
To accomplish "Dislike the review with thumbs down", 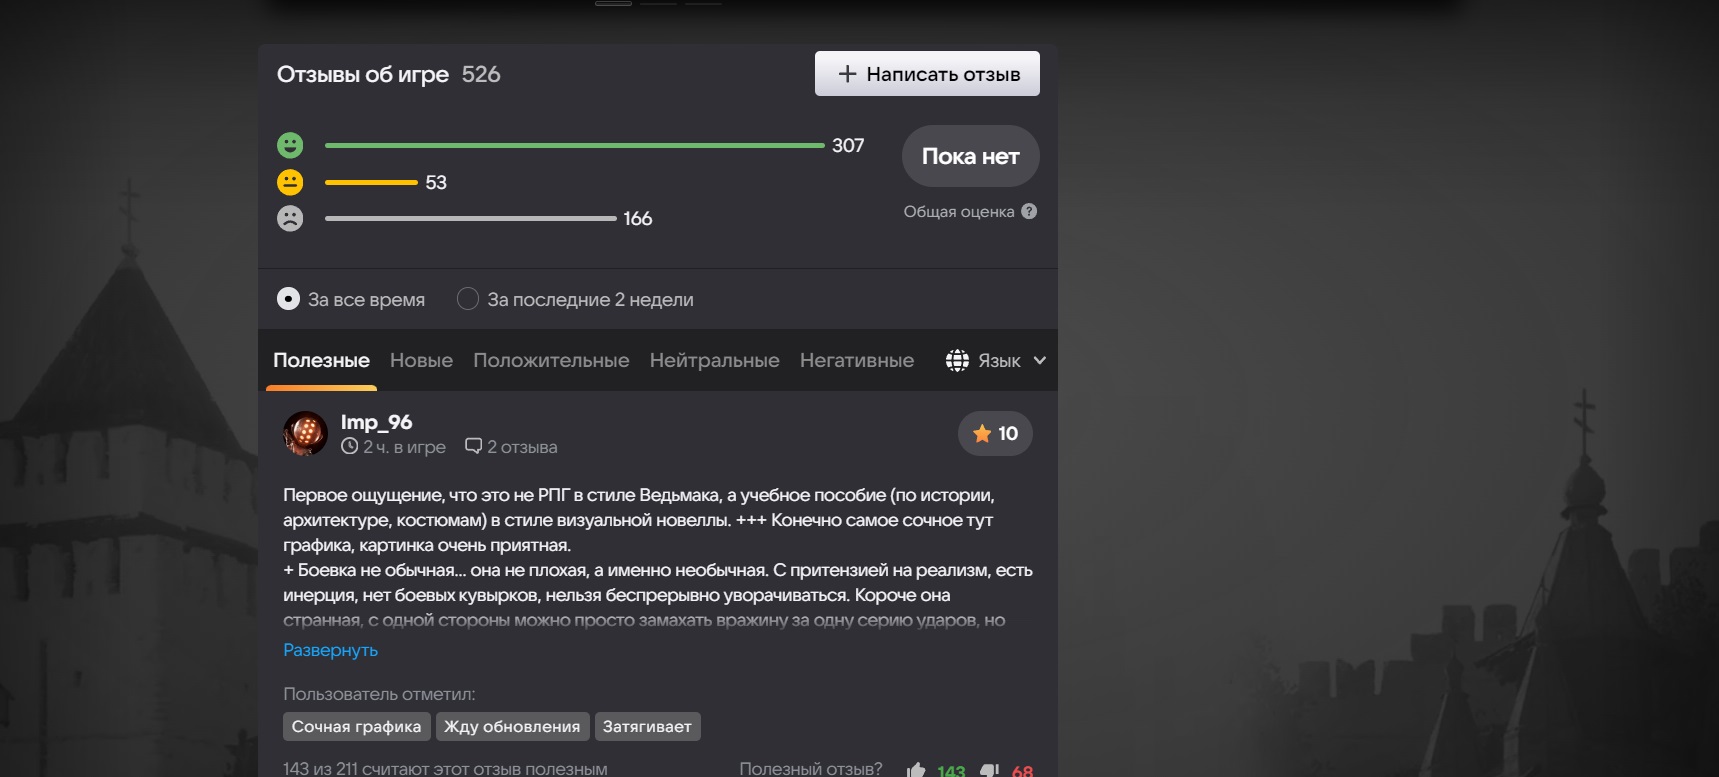I will 989,770.
